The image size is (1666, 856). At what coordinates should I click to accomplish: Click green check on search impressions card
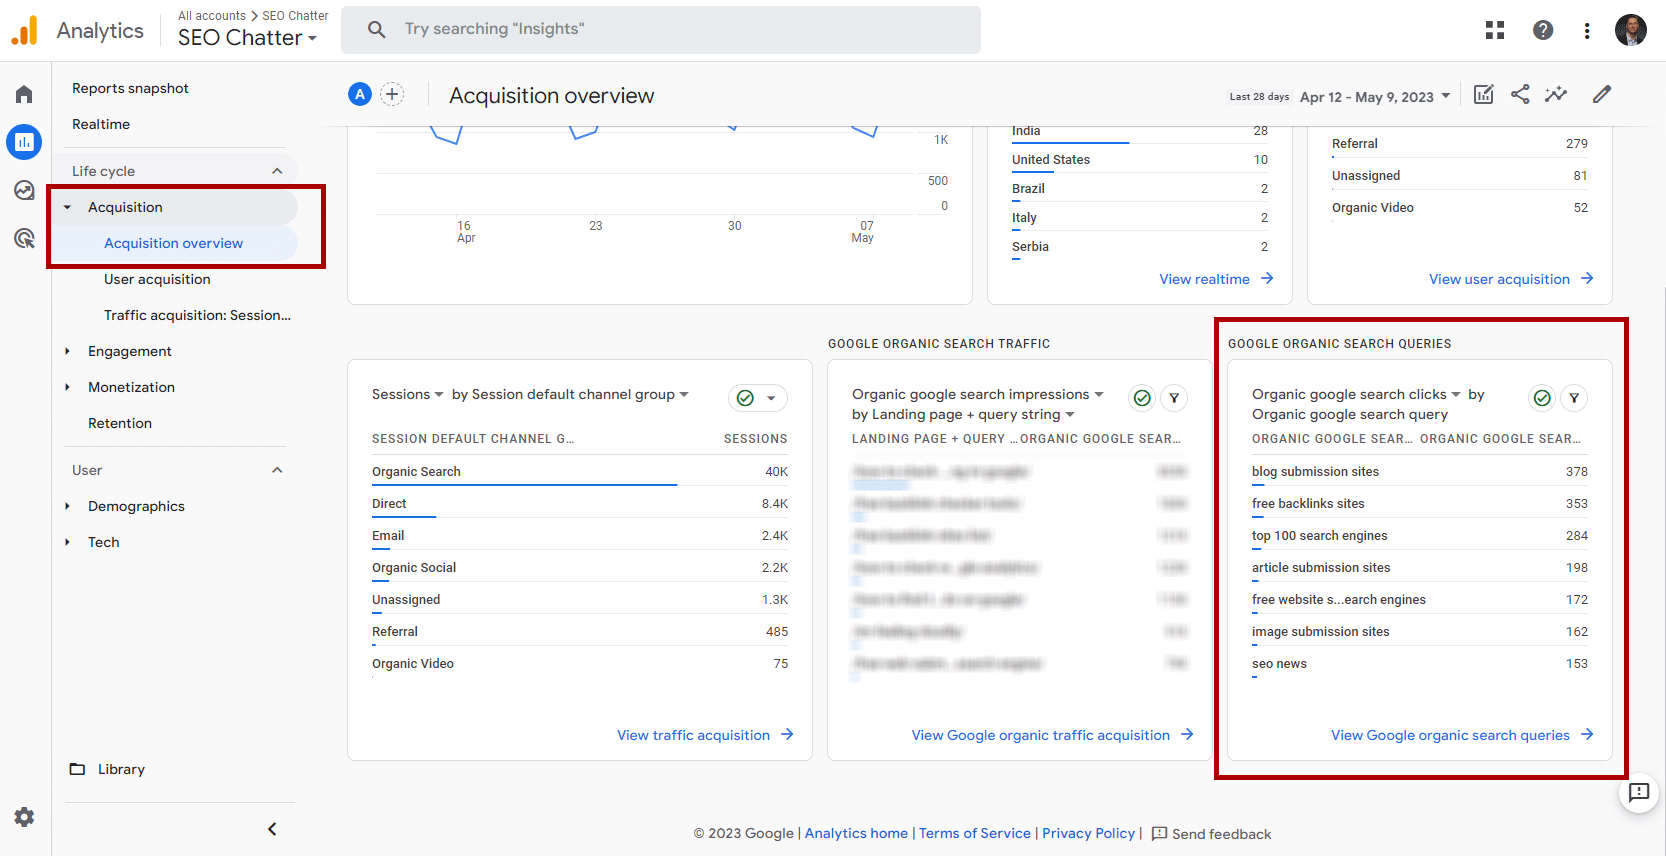(1142, 398)
